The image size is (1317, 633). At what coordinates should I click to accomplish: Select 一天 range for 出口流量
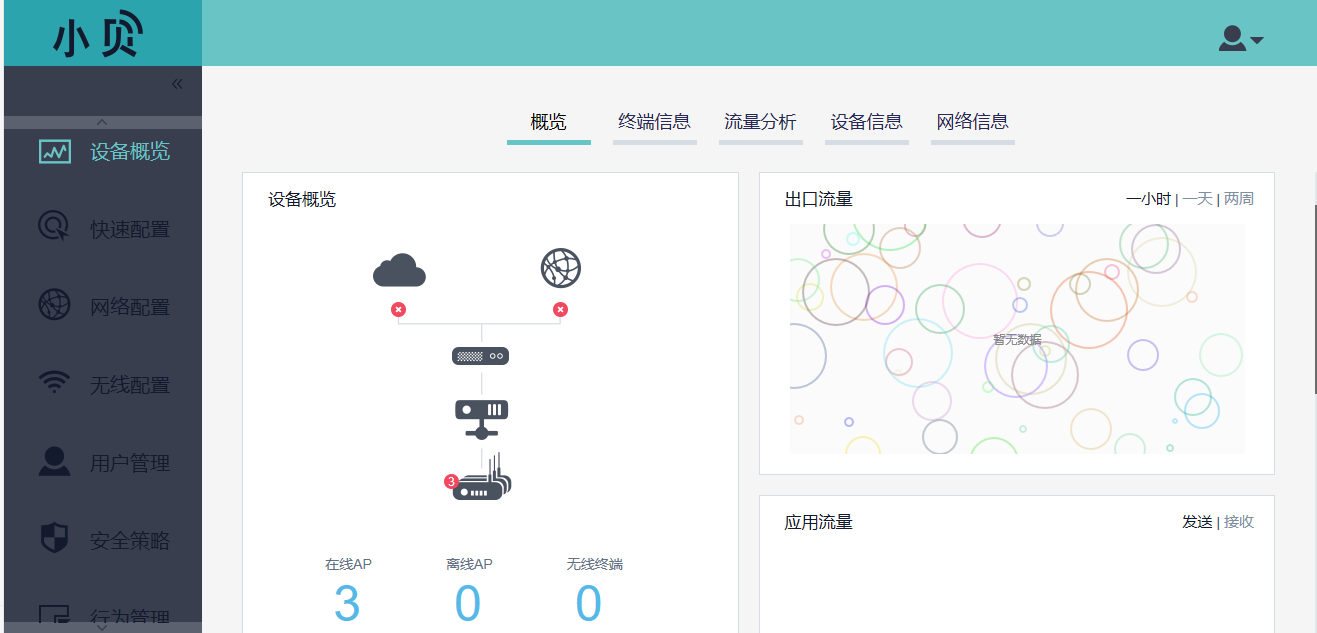click(1197, 199)
